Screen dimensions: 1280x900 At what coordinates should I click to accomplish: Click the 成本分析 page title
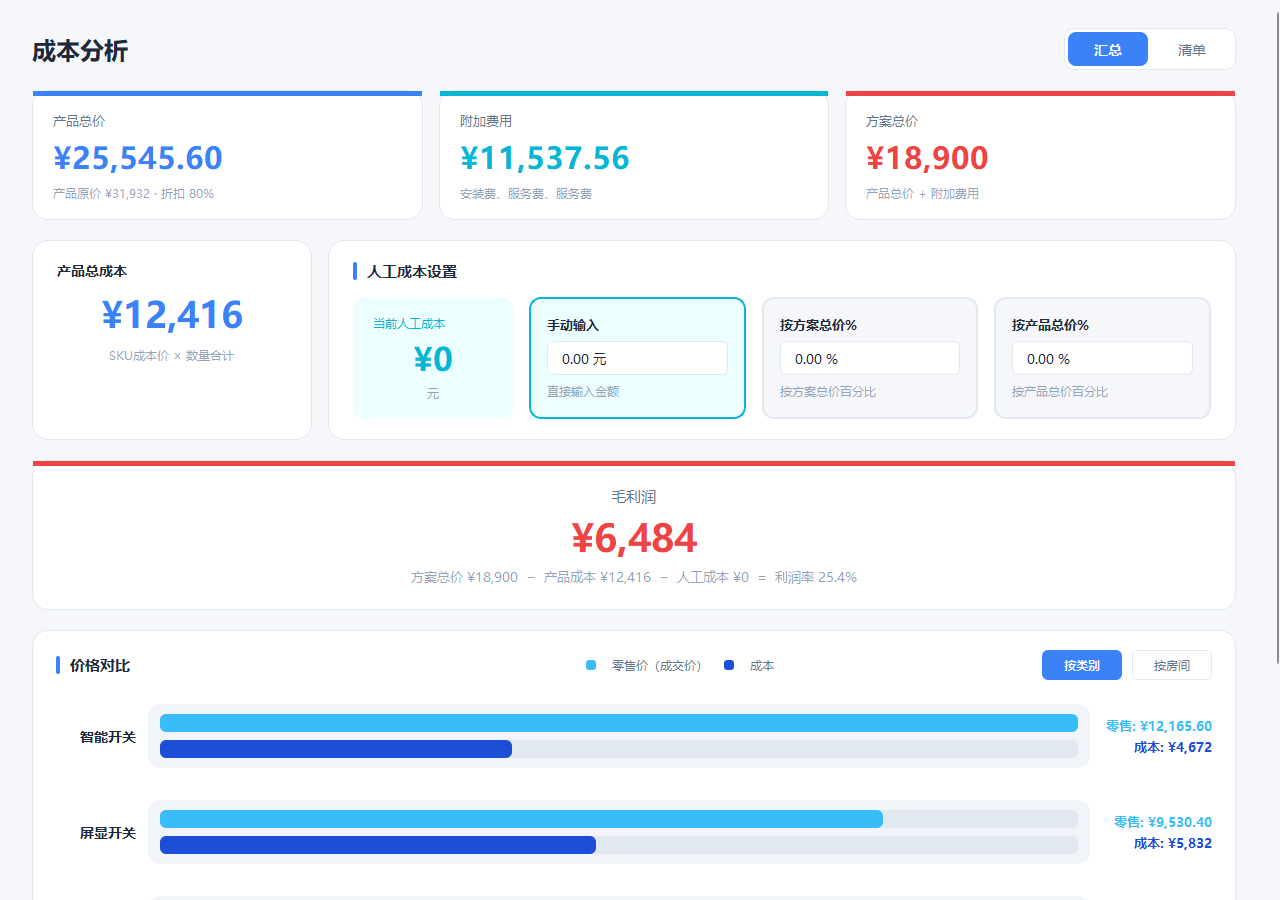(x=80, y=51)
